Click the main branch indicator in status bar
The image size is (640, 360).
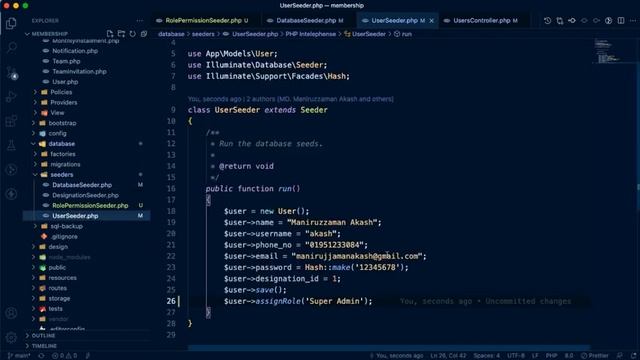coord(19,356)
